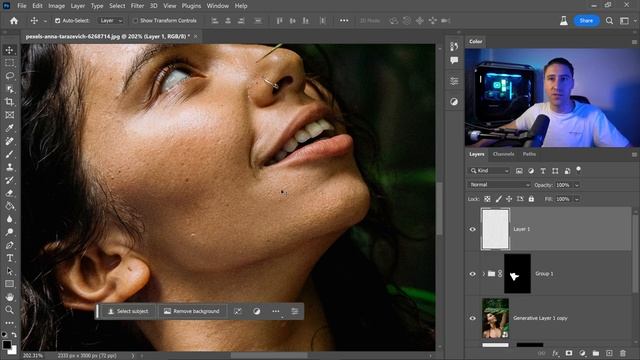Click Remove background button
This screenshot has height=360, width=640.
(x=191, y=311)
